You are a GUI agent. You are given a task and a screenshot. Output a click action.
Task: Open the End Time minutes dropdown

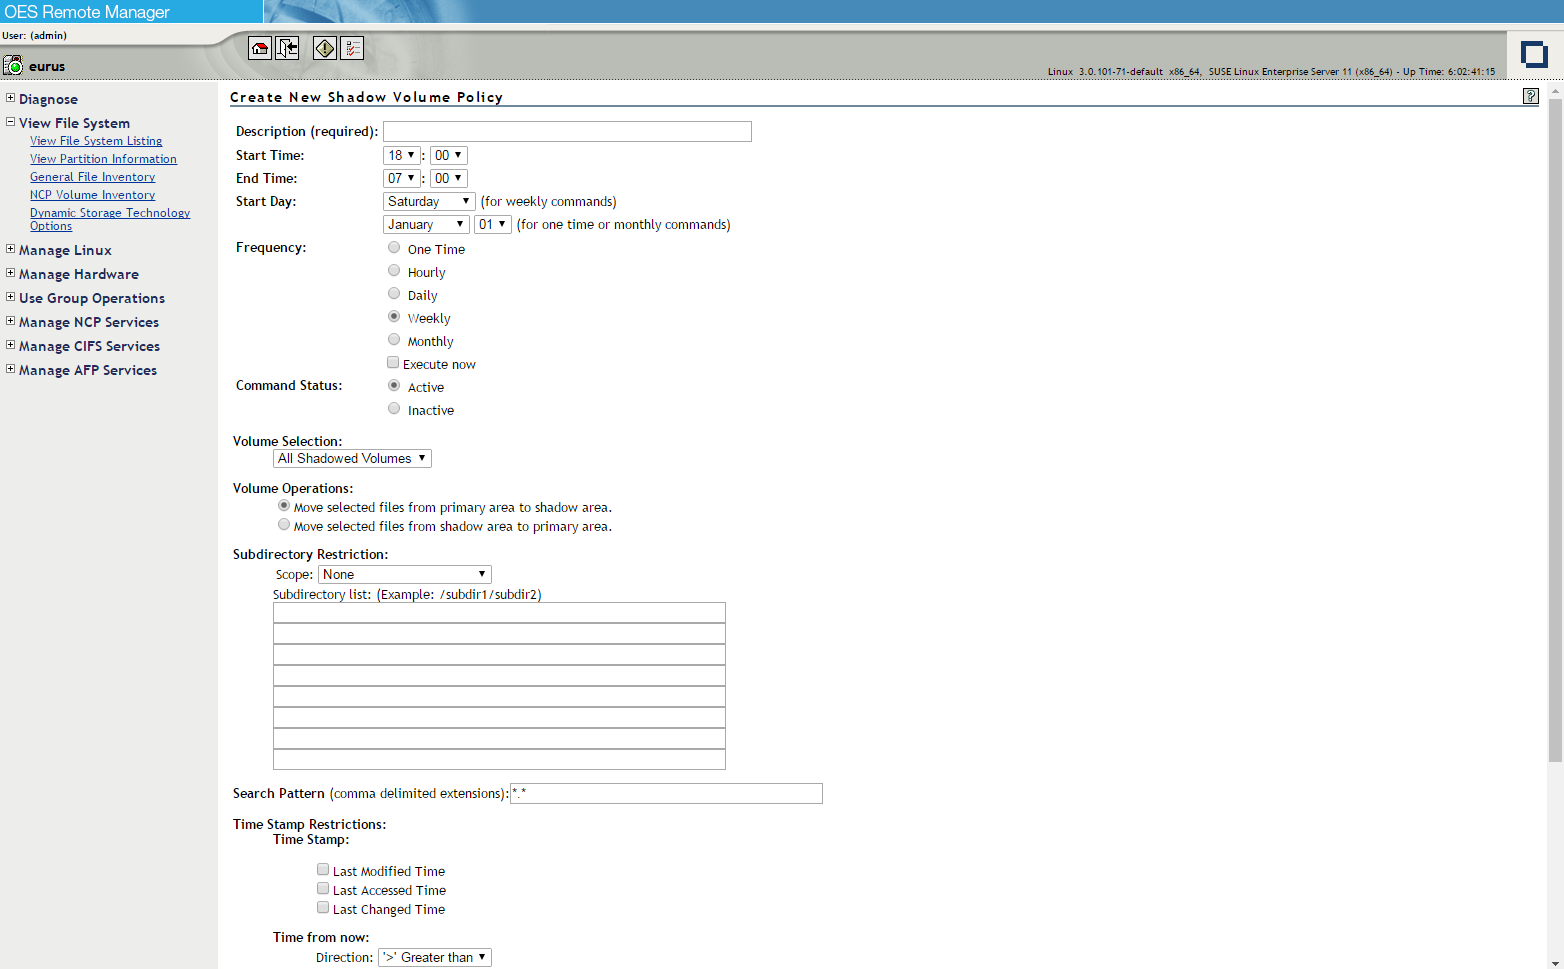tap(448, 178)
